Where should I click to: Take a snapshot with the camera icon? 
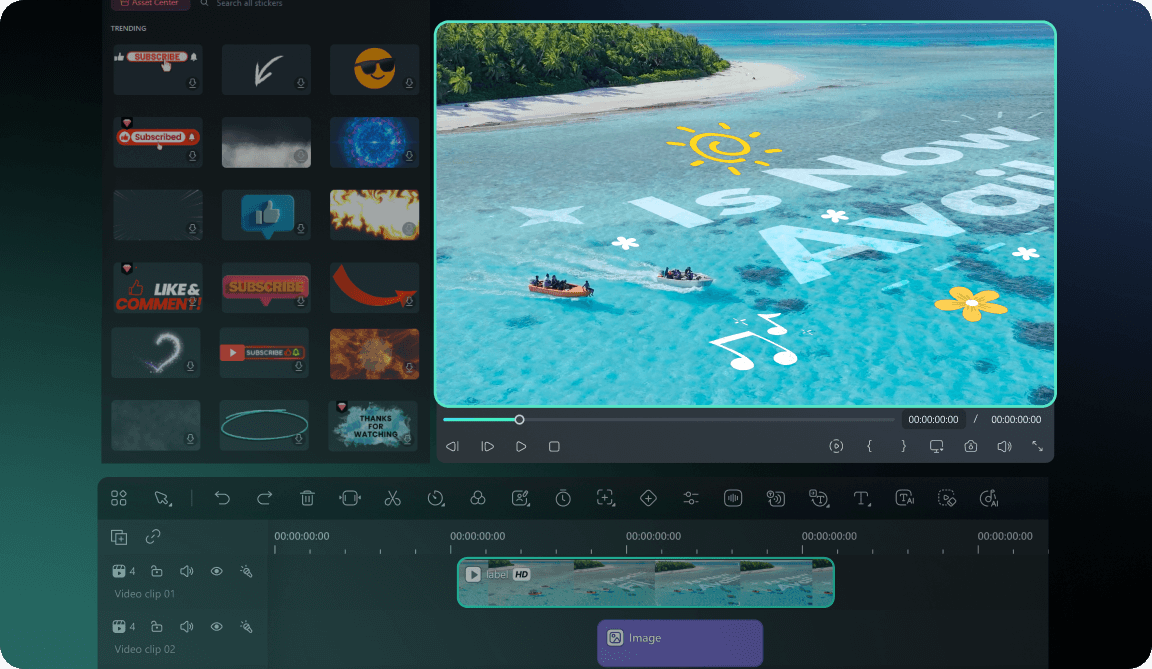pyautogui.click(x=971, y=446)
